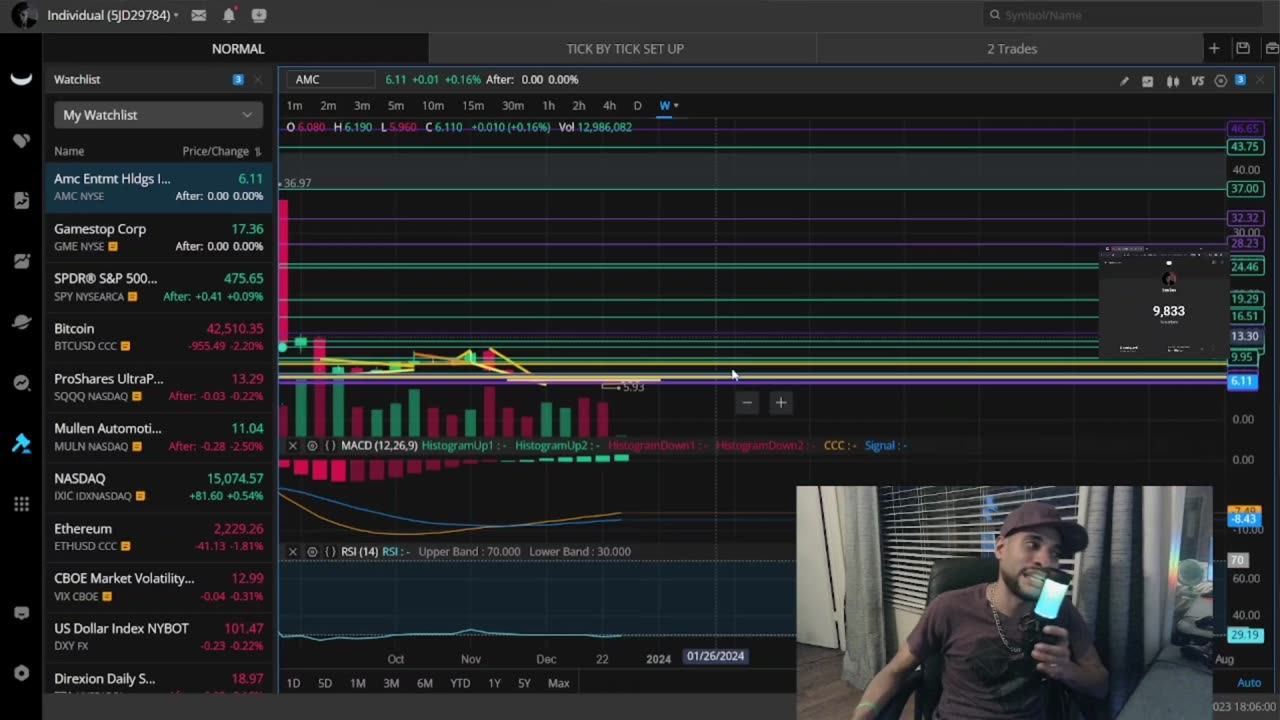Click the Webull logo in the sidebar
Viewport: 1280px width, 720px height.
pos(21,80)
